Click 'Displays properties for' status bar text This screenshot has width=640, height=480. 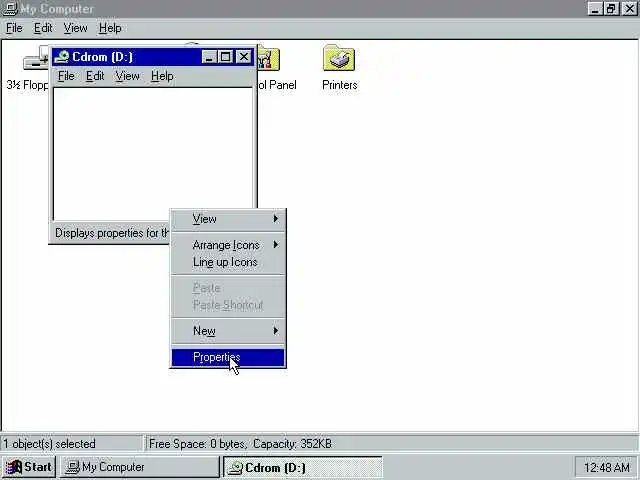click(111, 233)
